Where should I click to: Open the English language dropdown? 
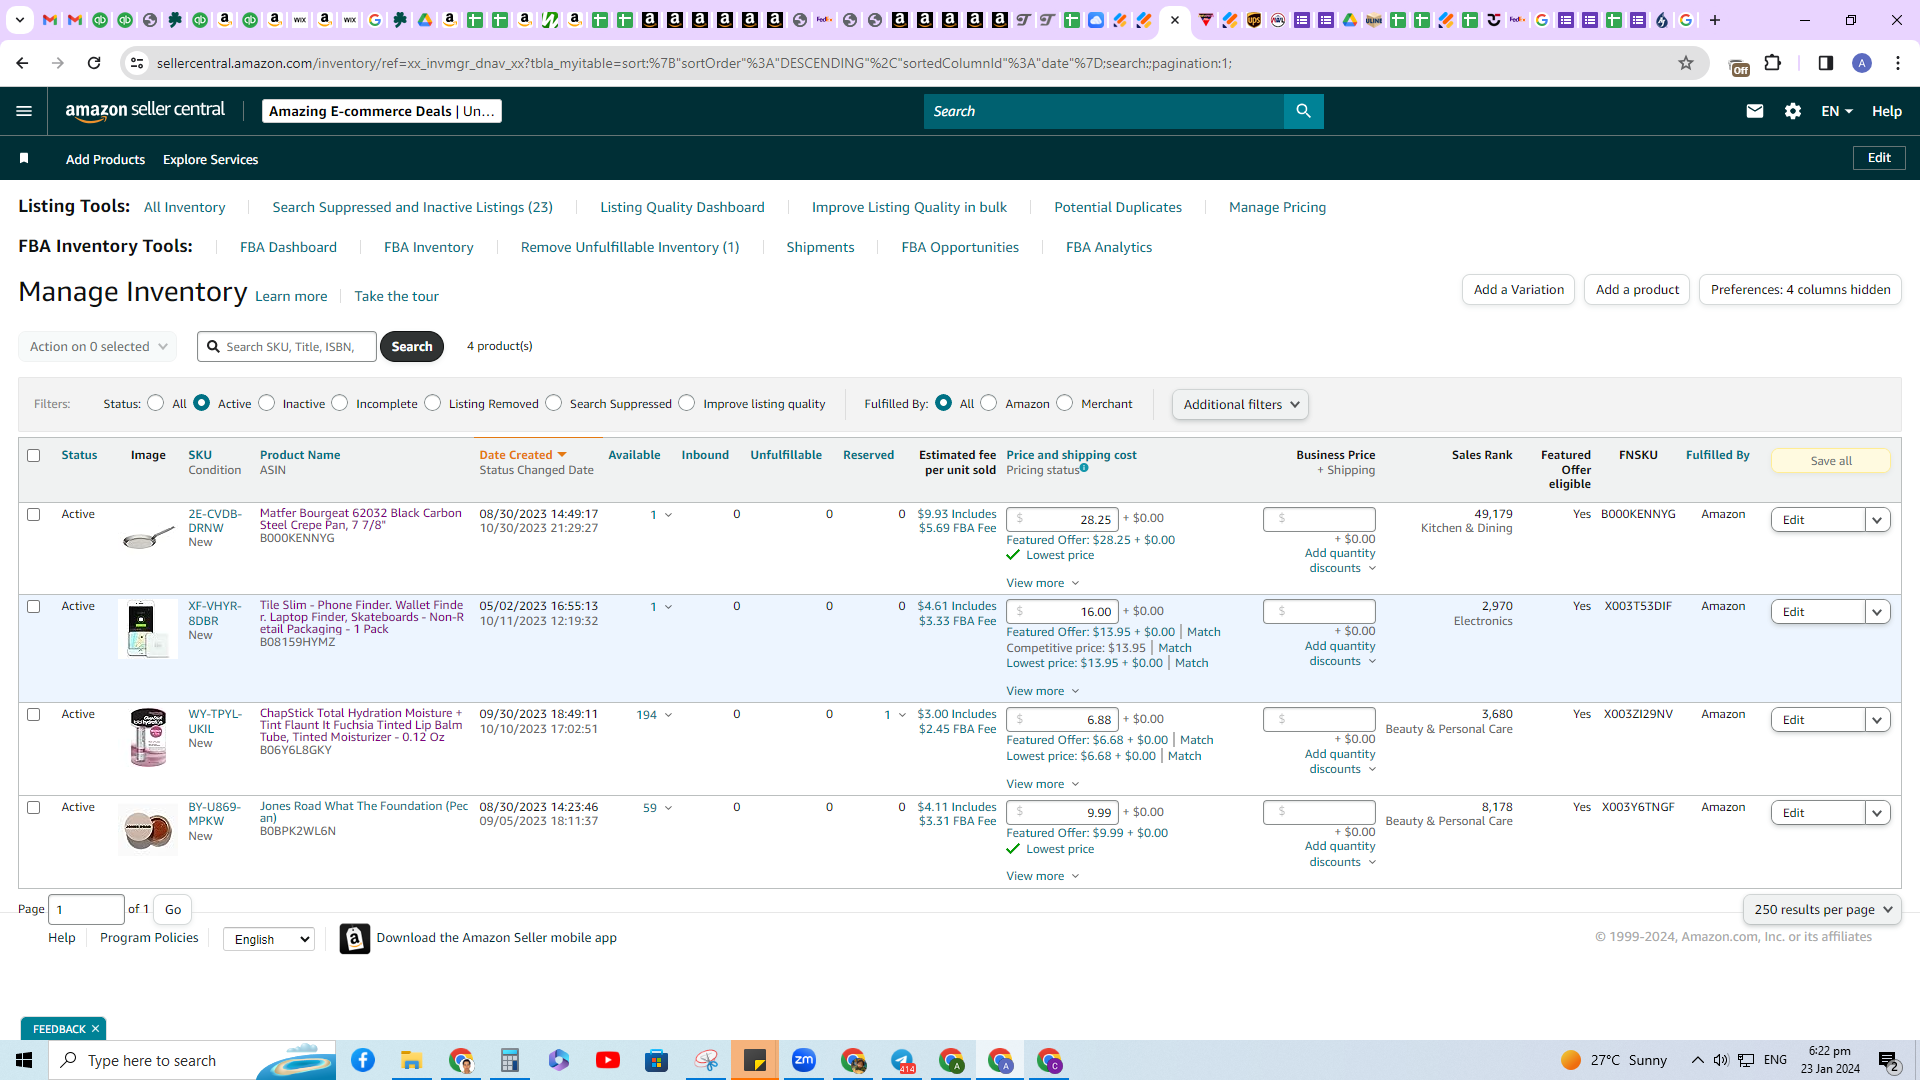(269, 939)
